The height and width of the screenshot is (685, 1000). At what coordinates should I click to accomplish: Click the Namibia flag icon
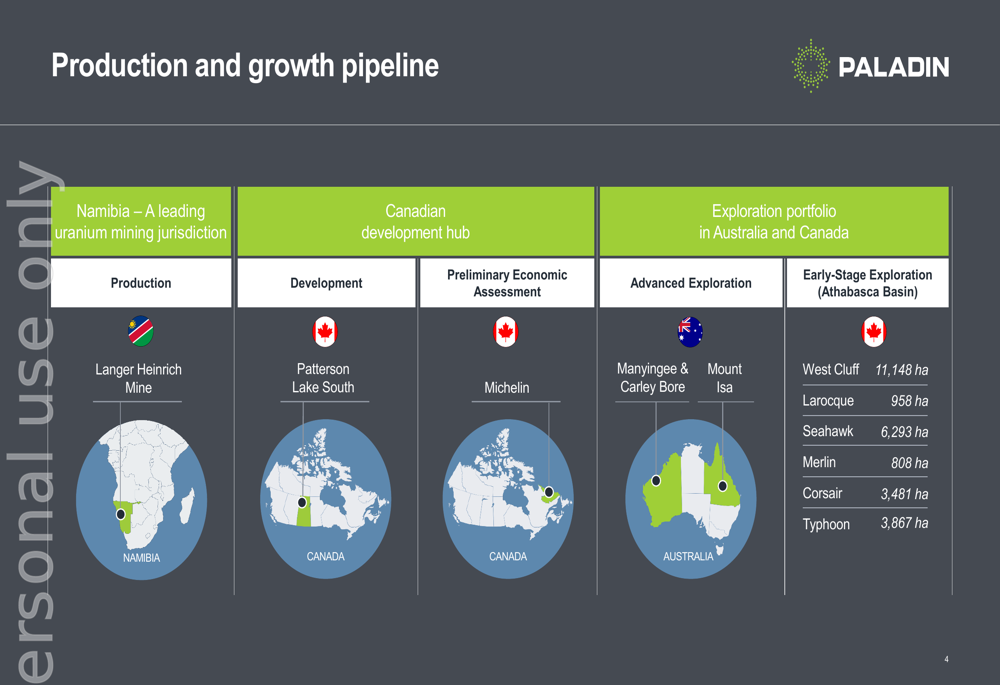pos(140,331)
